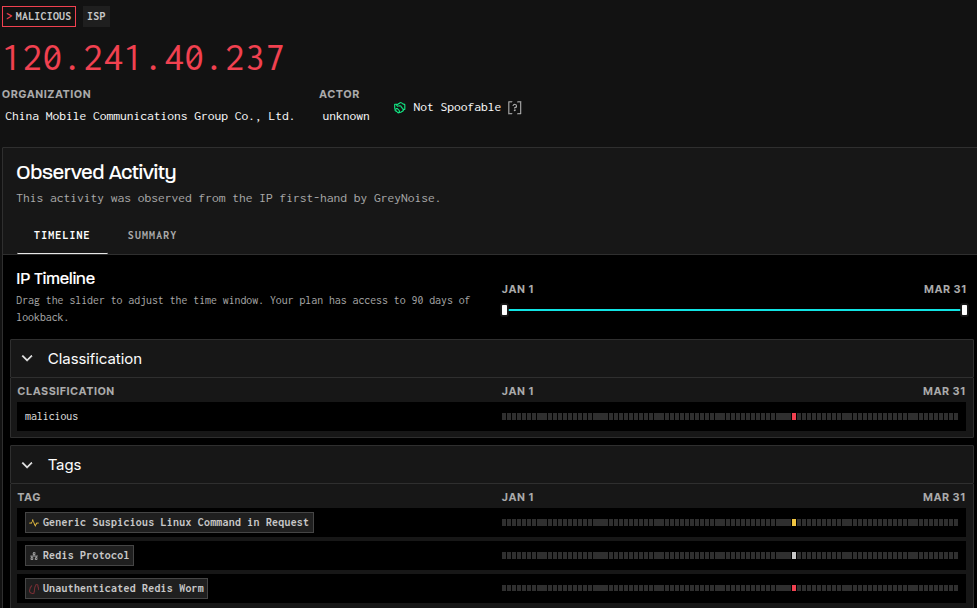Click the red marker in malicious classification timeline
Viewport: 977px width, 608px height.
tap(793, 416)
